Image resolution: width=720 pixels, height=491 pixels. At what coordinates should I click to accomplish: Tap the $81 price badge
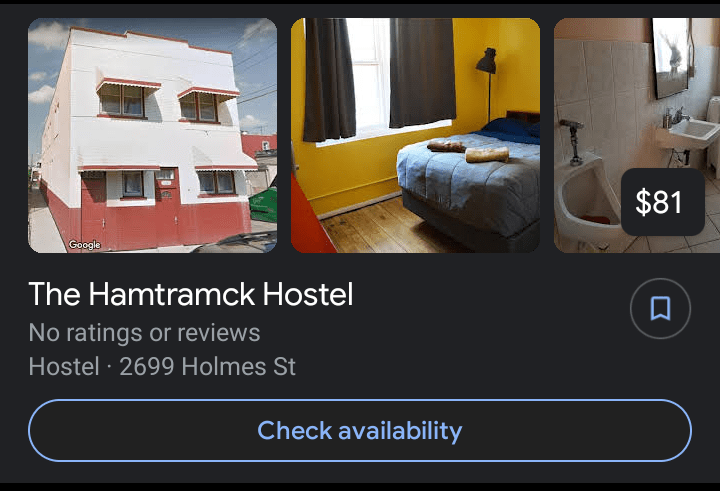(x=663, y=202)
